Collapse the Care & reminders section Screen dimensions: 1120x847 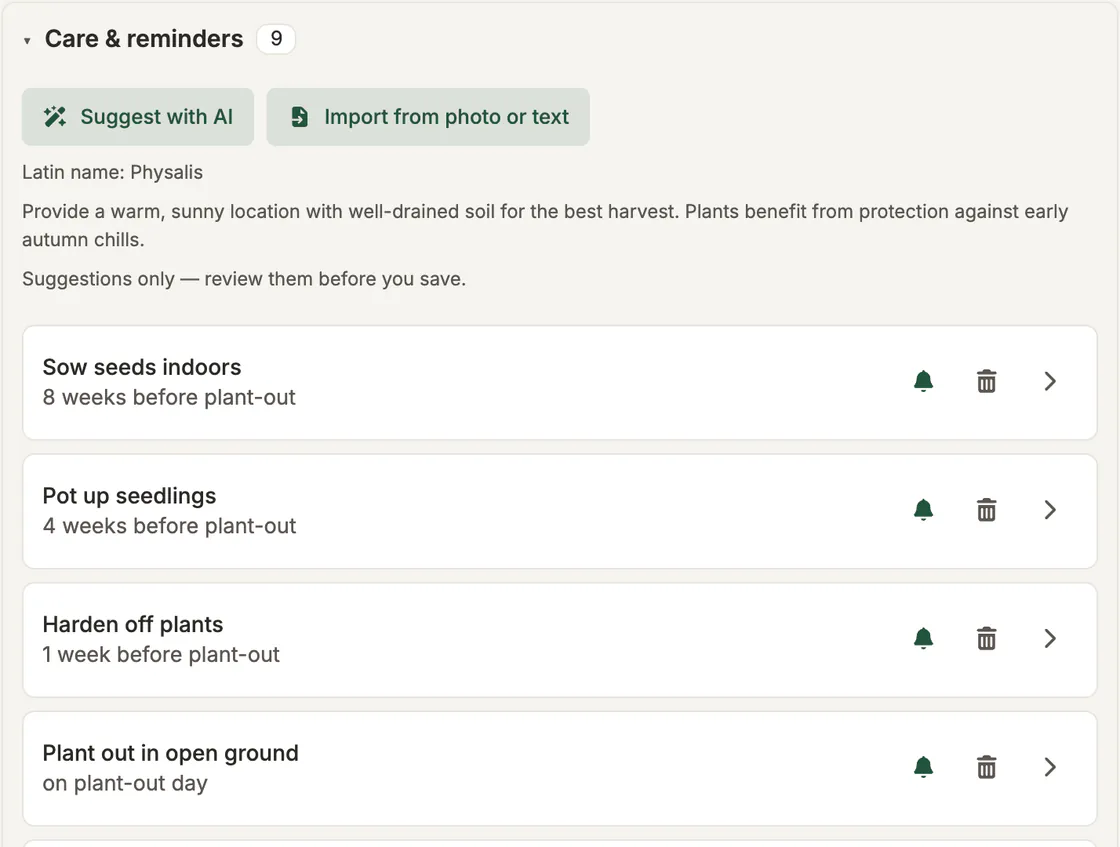(x=27, y=41)
